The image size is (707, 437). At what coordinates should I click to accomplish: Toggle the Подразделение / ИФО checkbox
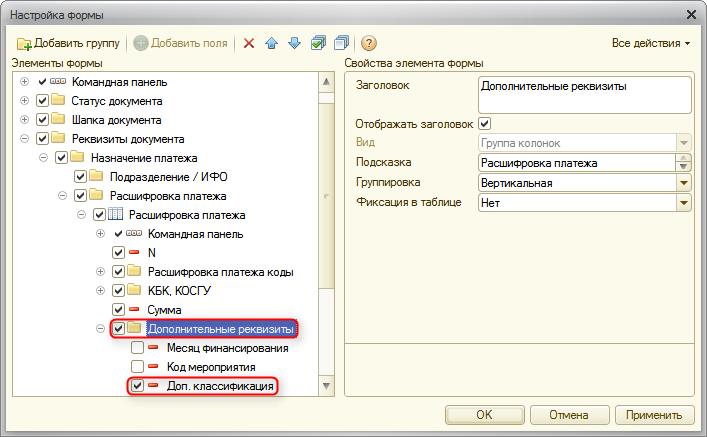pos(80,176)
